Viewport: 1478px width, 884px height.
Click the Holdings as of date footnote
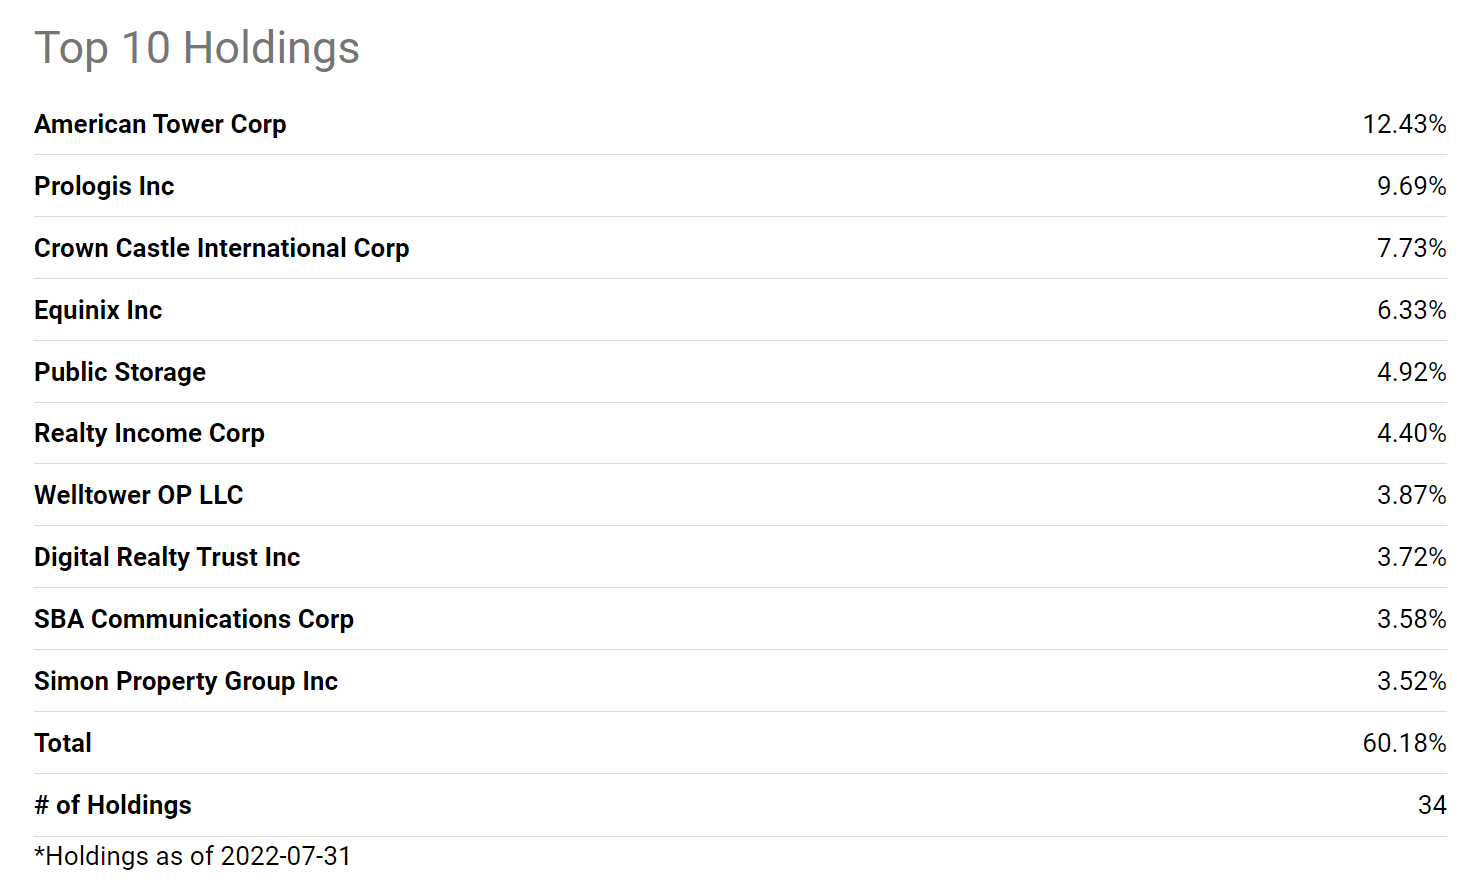click(x=193, y=856)
